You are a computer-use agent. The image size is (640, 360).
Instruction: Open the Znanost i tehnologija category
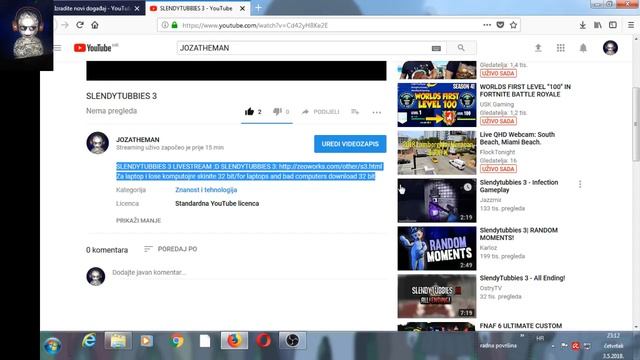(206, 190)
